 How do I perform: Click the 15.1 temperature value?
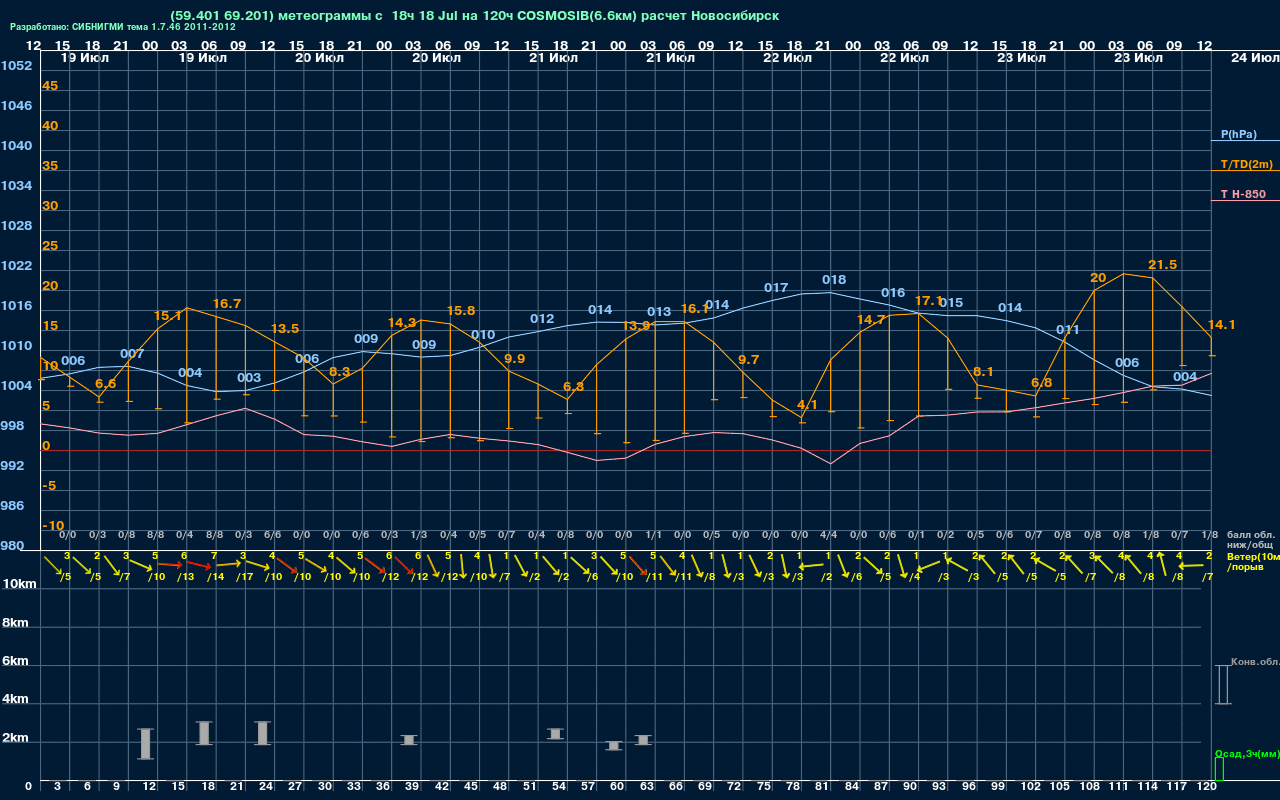(168, 315)
